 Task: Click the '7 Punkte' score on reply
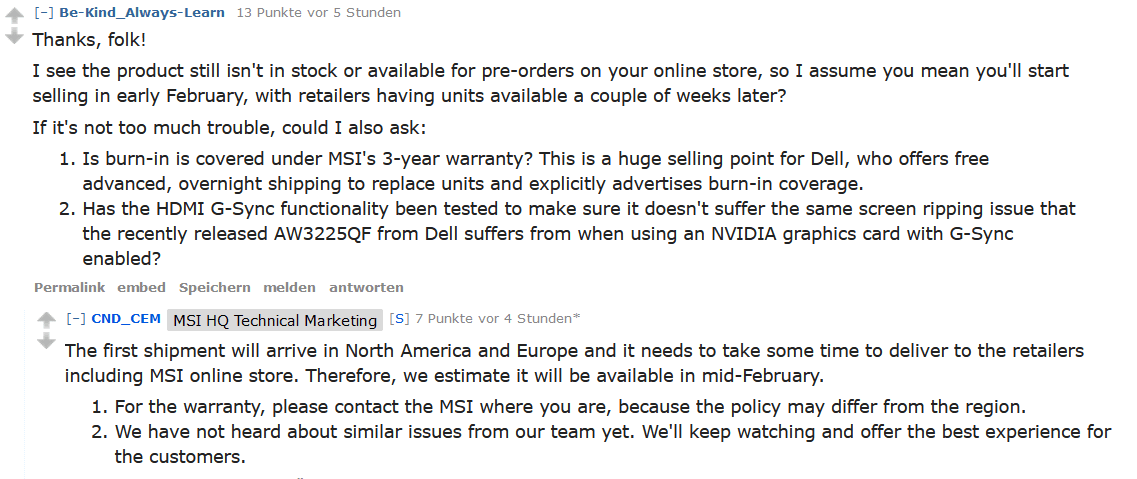point(445,318)
